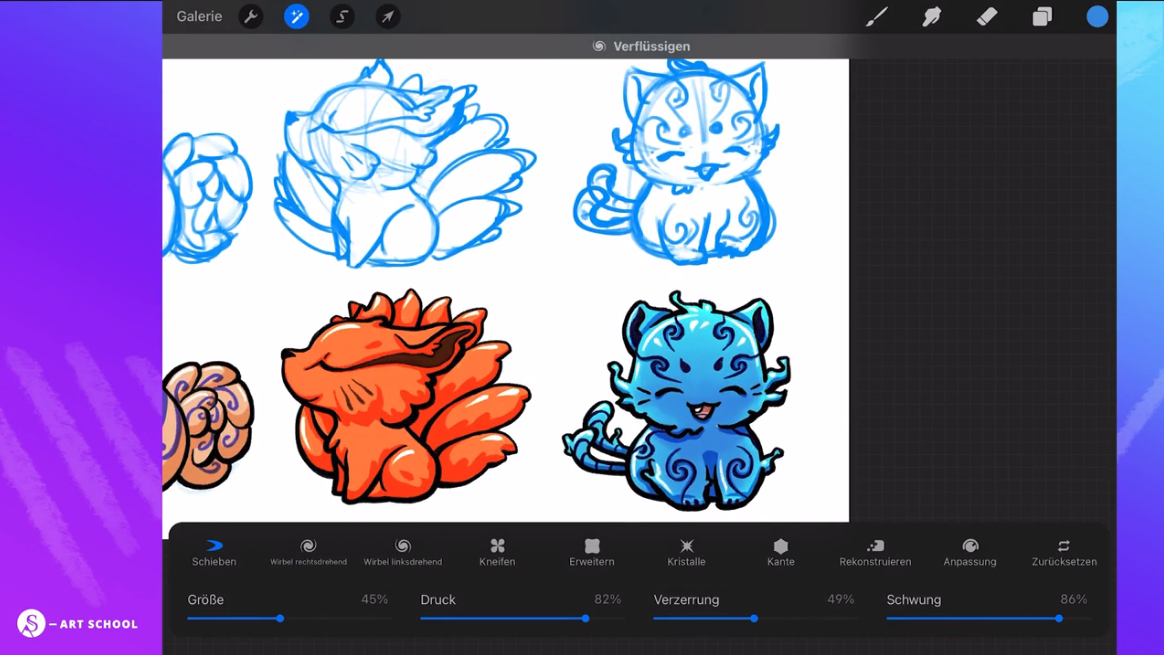Click the Zurücksetzen reset button
The width and height of the screenshot is (1164, 655).
click(1064, 553)
